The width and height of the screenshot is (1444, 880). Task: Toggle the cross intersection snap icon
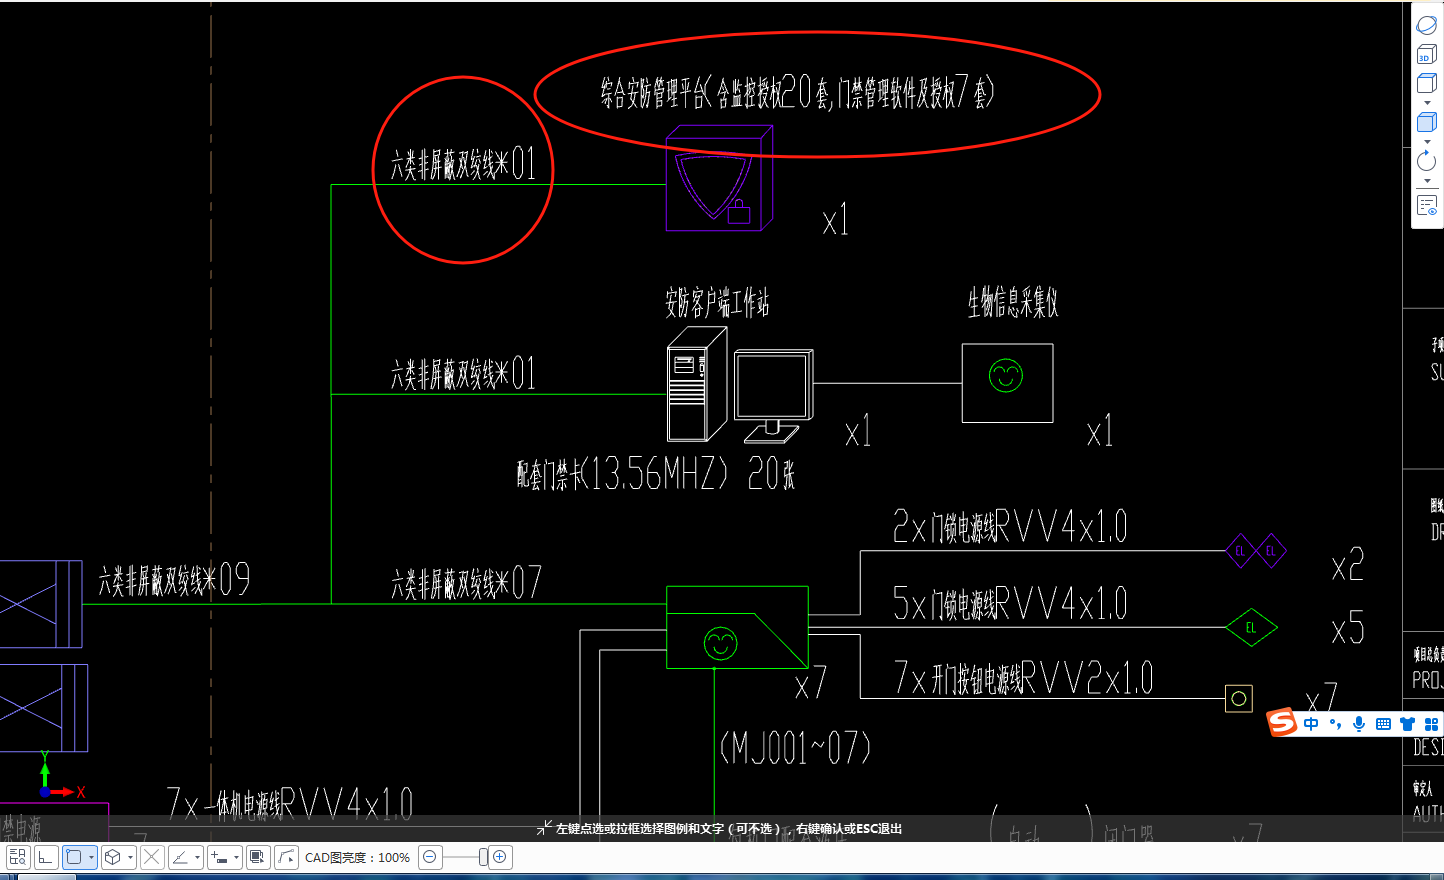click(x=152, y=857)
